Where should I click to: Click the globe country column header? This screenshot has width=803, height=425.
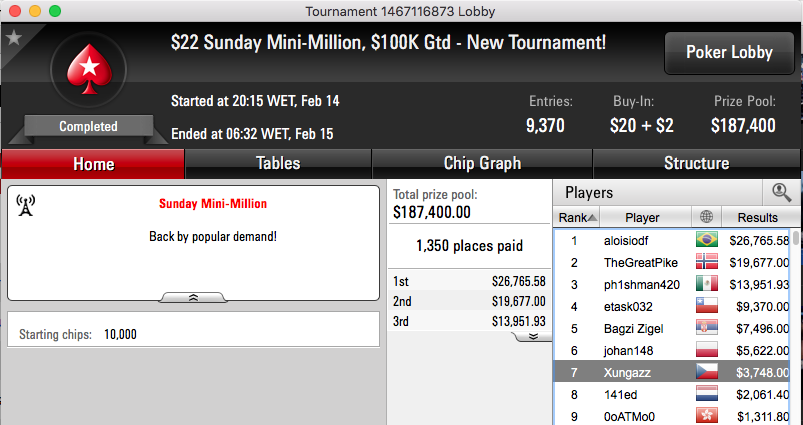(706, 217)
